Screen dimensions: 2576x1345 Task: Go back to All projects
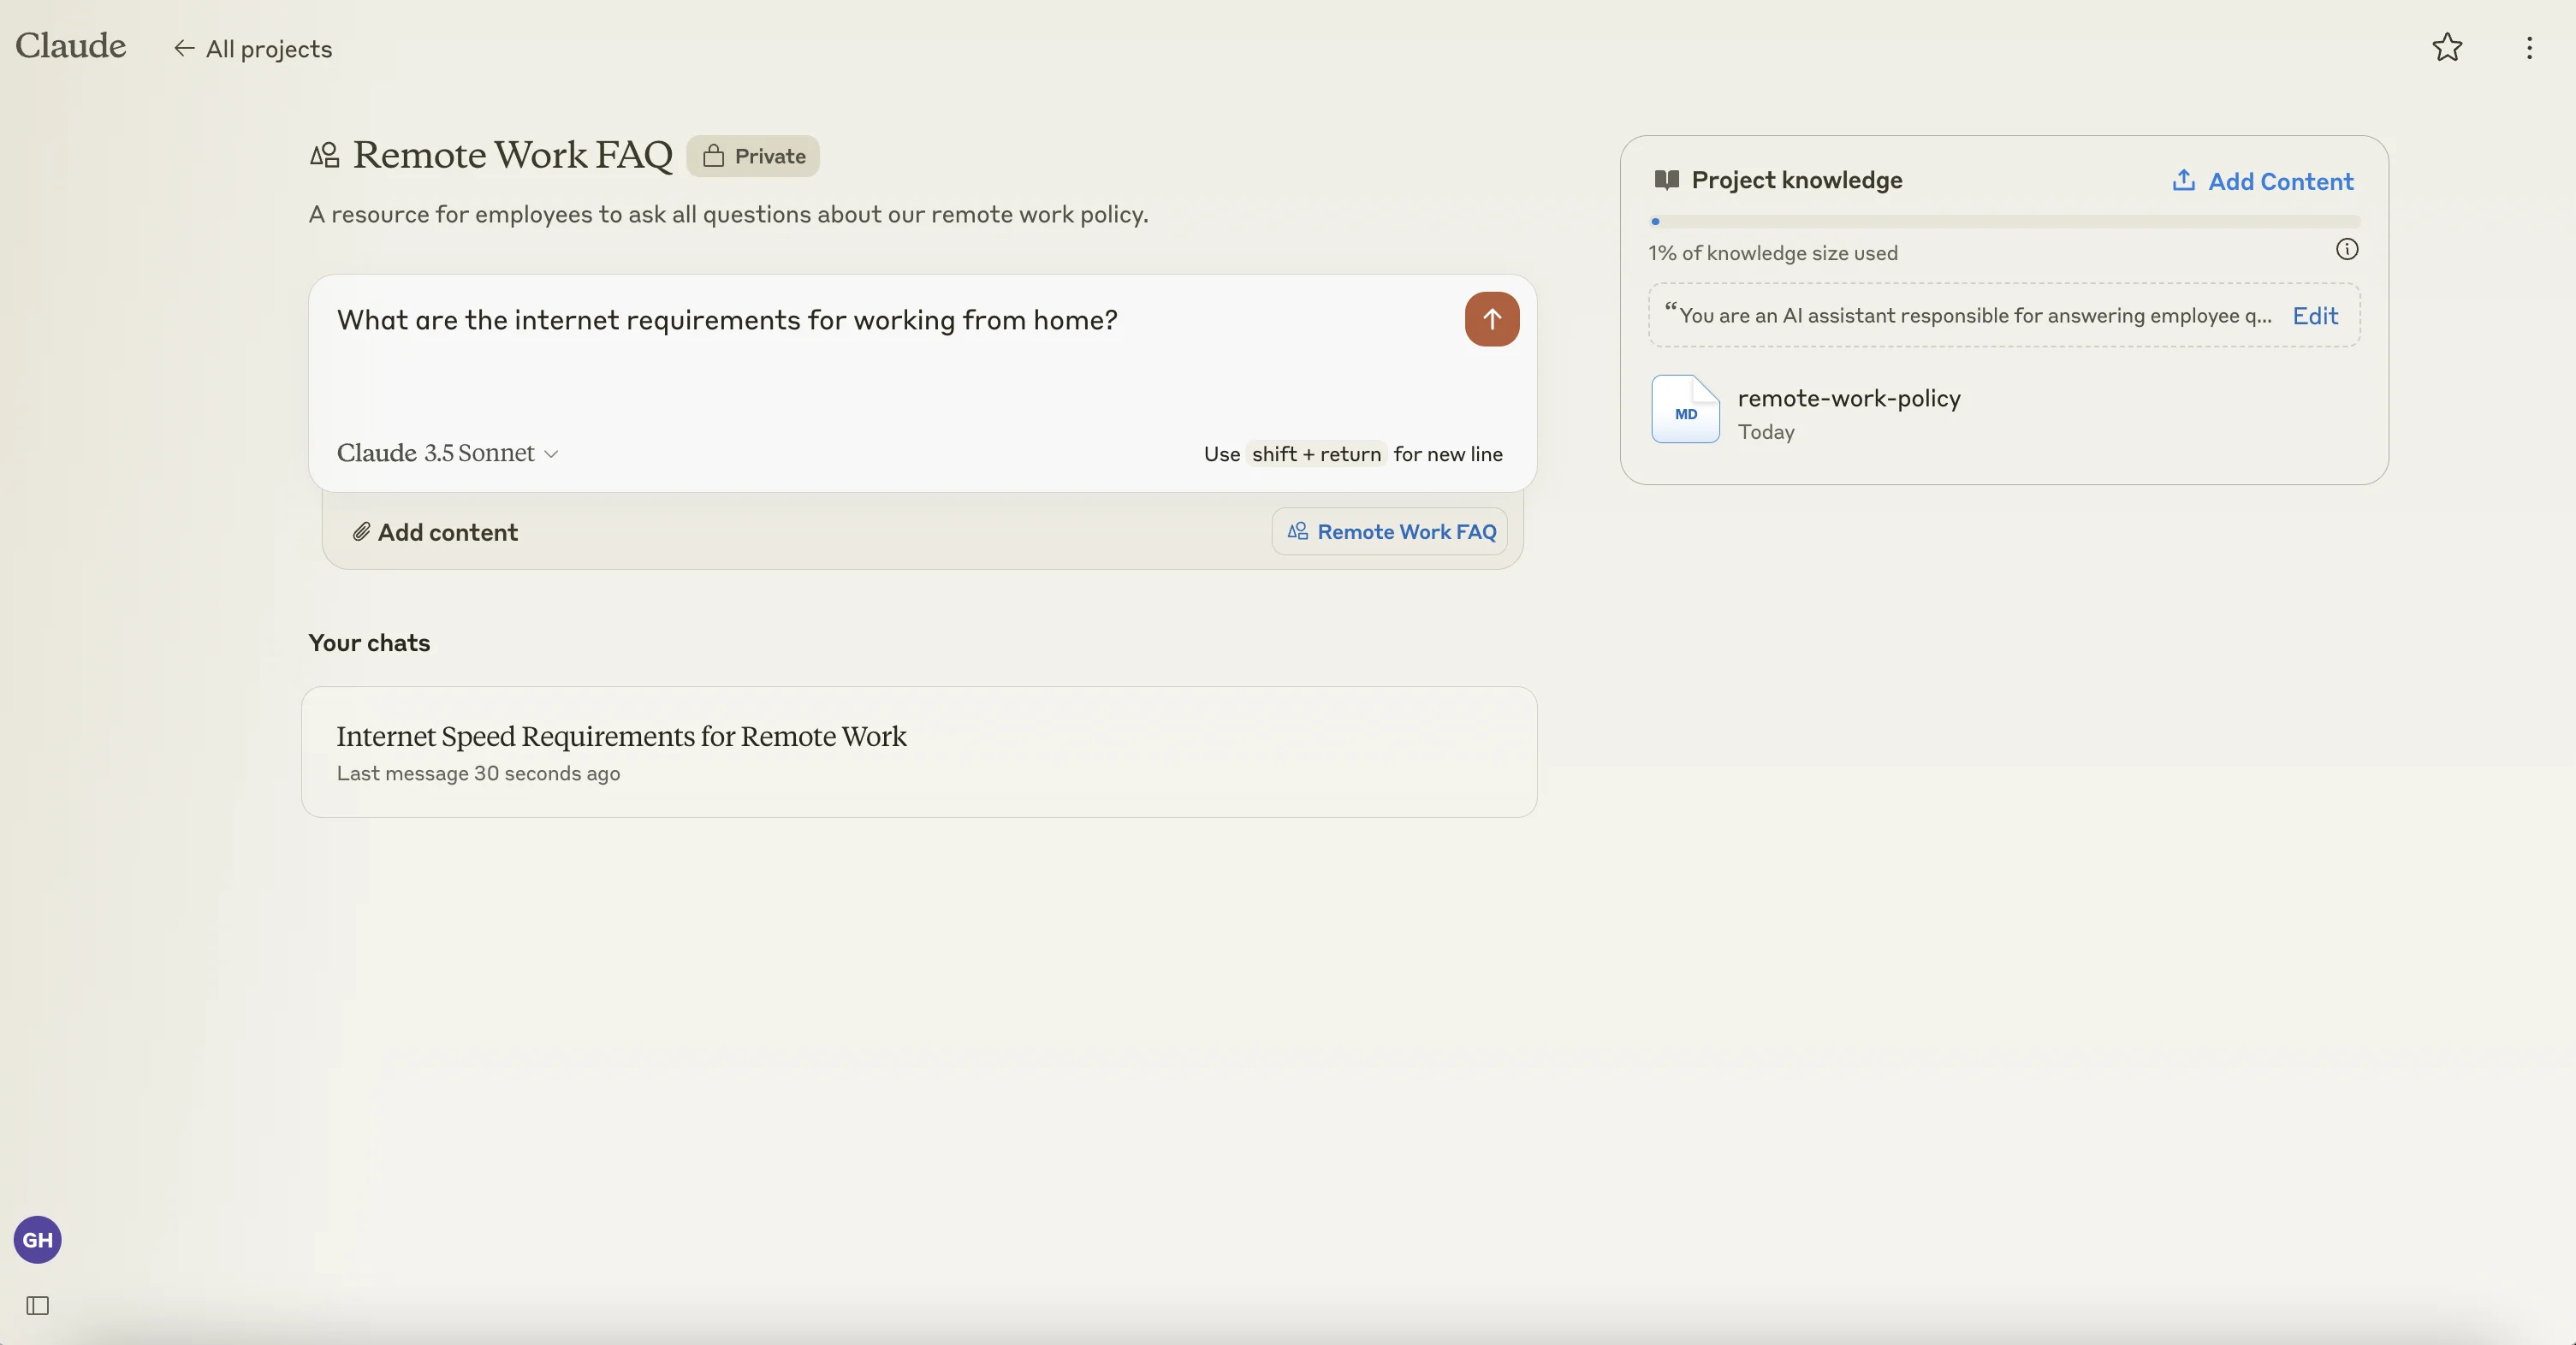[253, 49]
